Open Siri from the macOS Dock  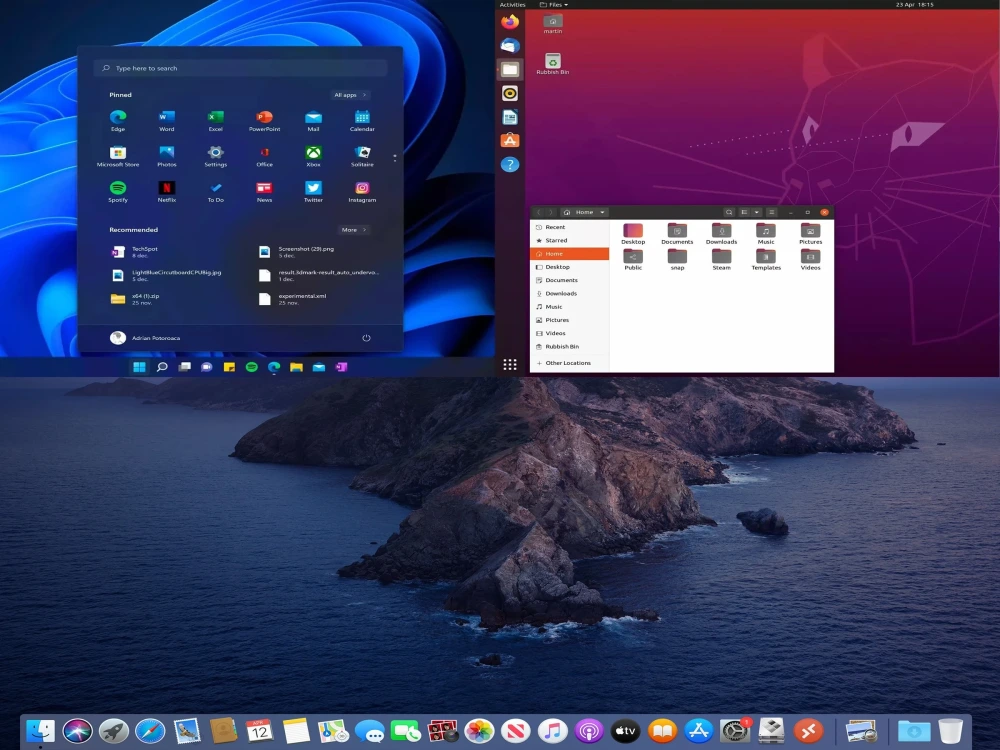77,731
